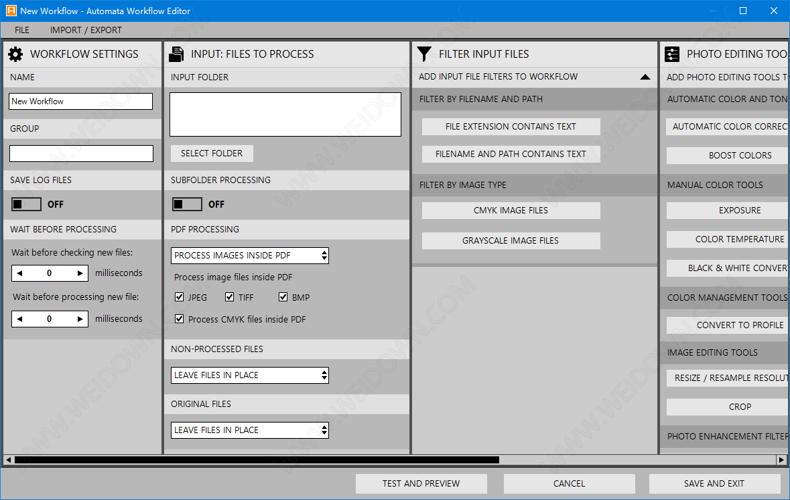Toggle the Subfolder Processing switch
Screen dimensions: 790x500
pyautogui.click(x=187, y=204)
